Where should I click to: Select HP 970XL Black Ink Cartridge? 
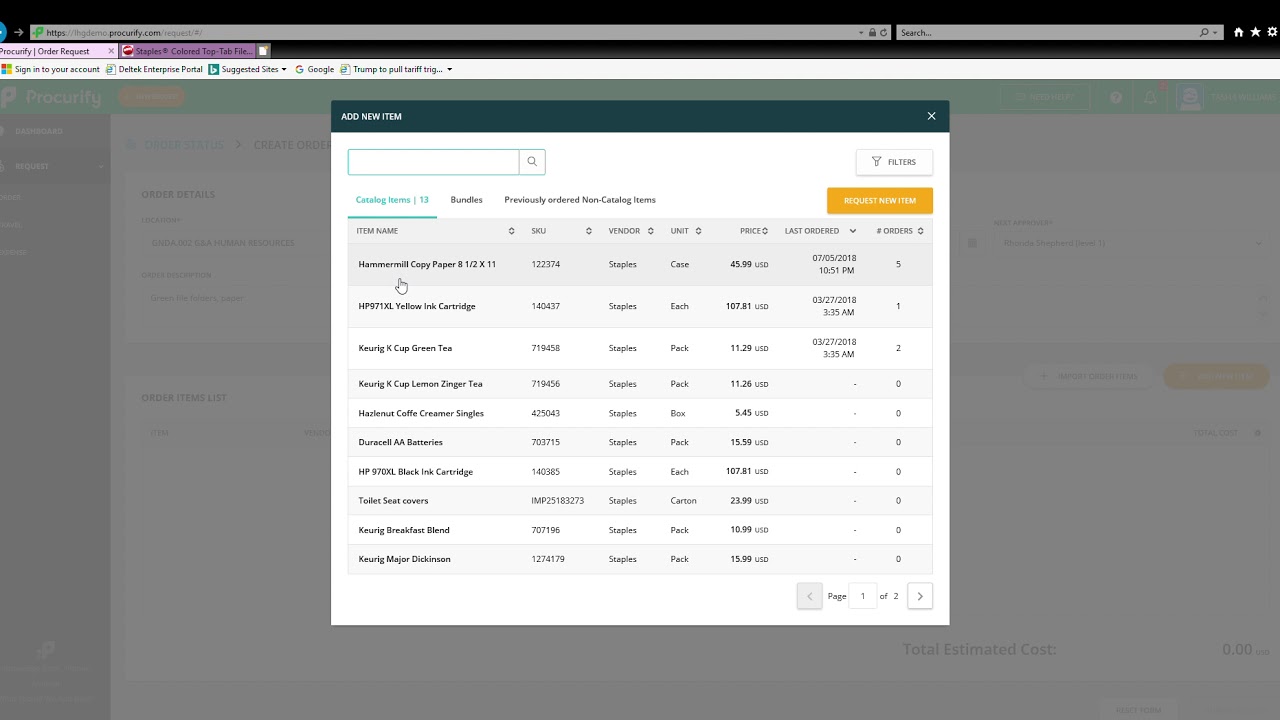pyautogui.click(x=415, y=472)
